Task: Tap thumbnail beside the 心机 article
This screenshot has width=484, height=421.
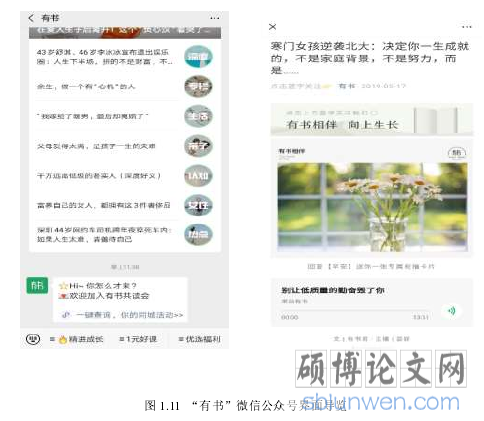Action: click(198, 86)
